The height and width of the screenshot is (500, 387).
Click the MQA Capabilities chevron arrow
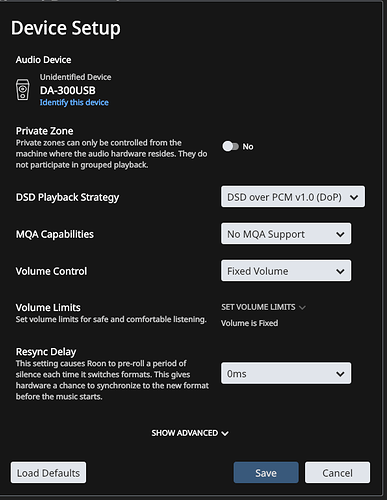tap(340, 234)
